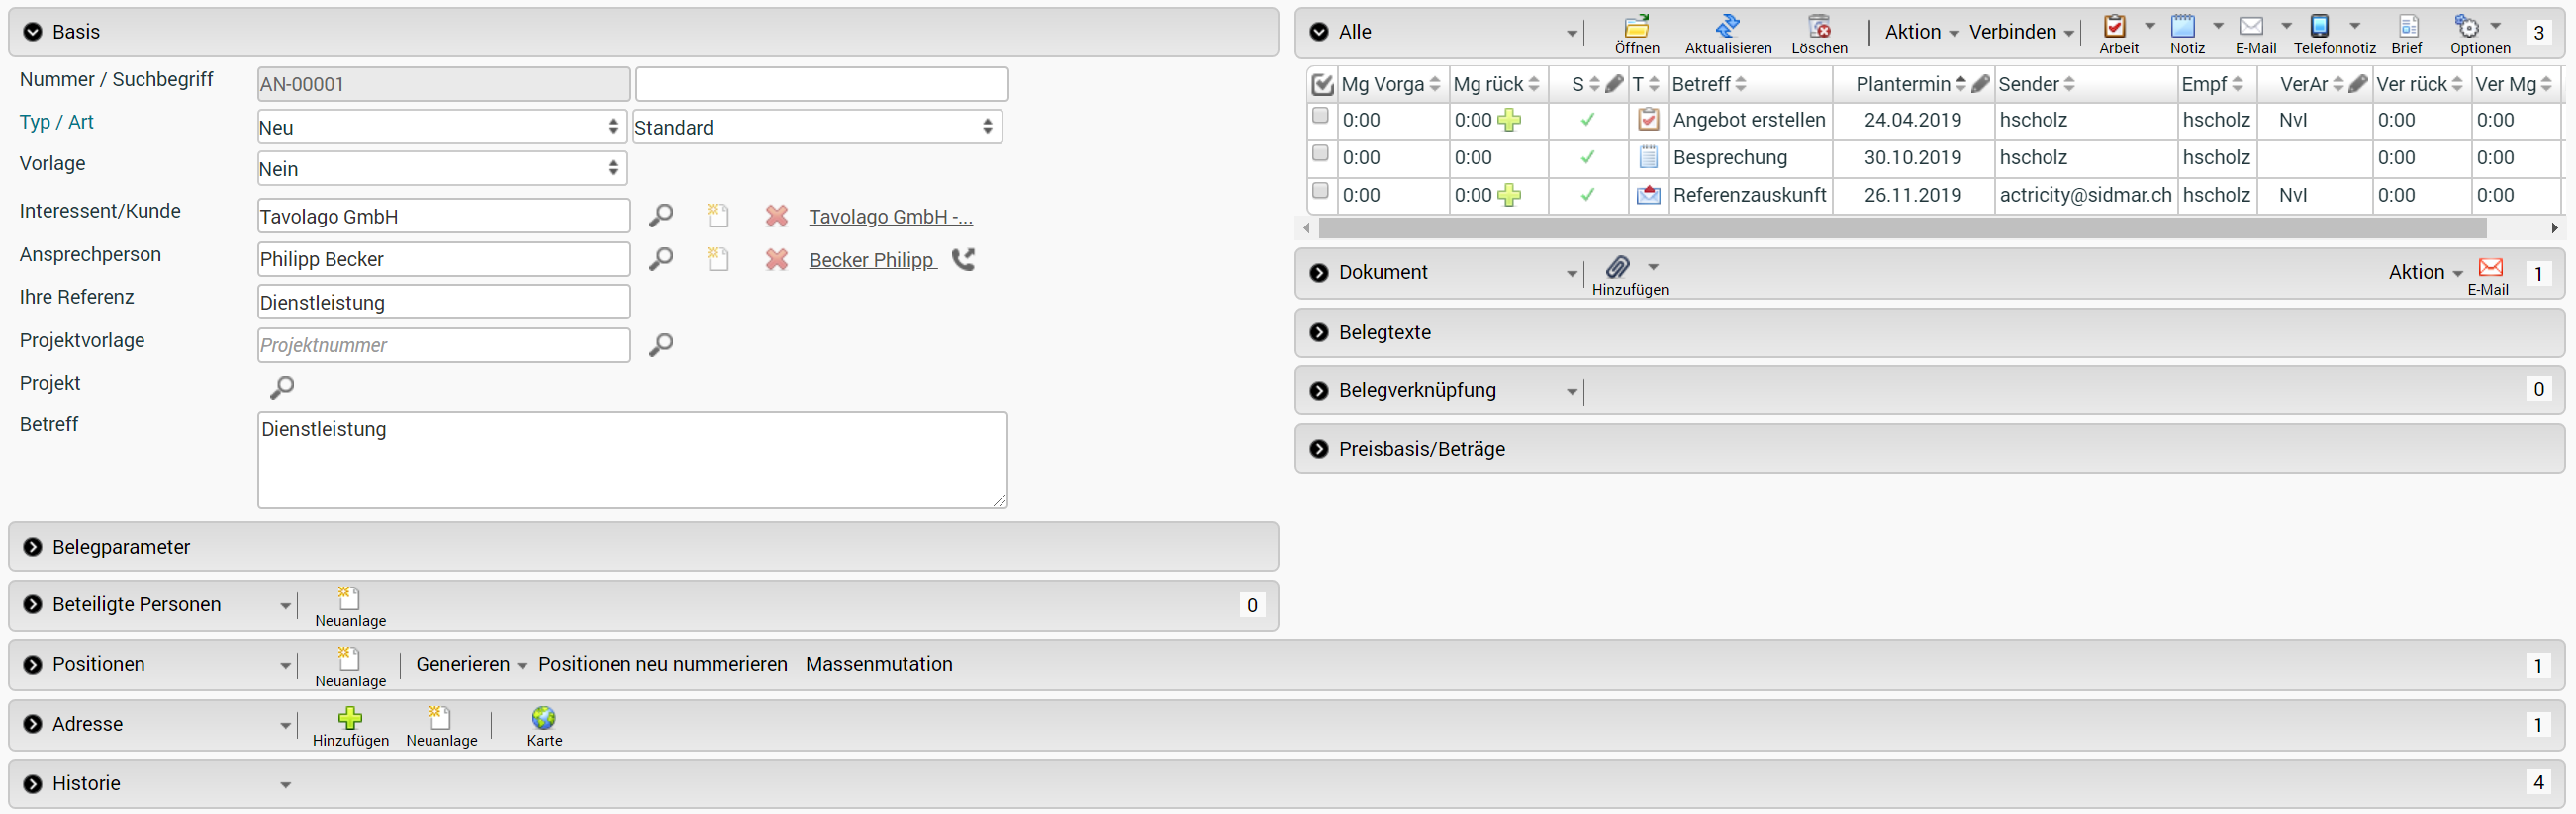Open Aktion menu in Alle toolbar

1921,32
